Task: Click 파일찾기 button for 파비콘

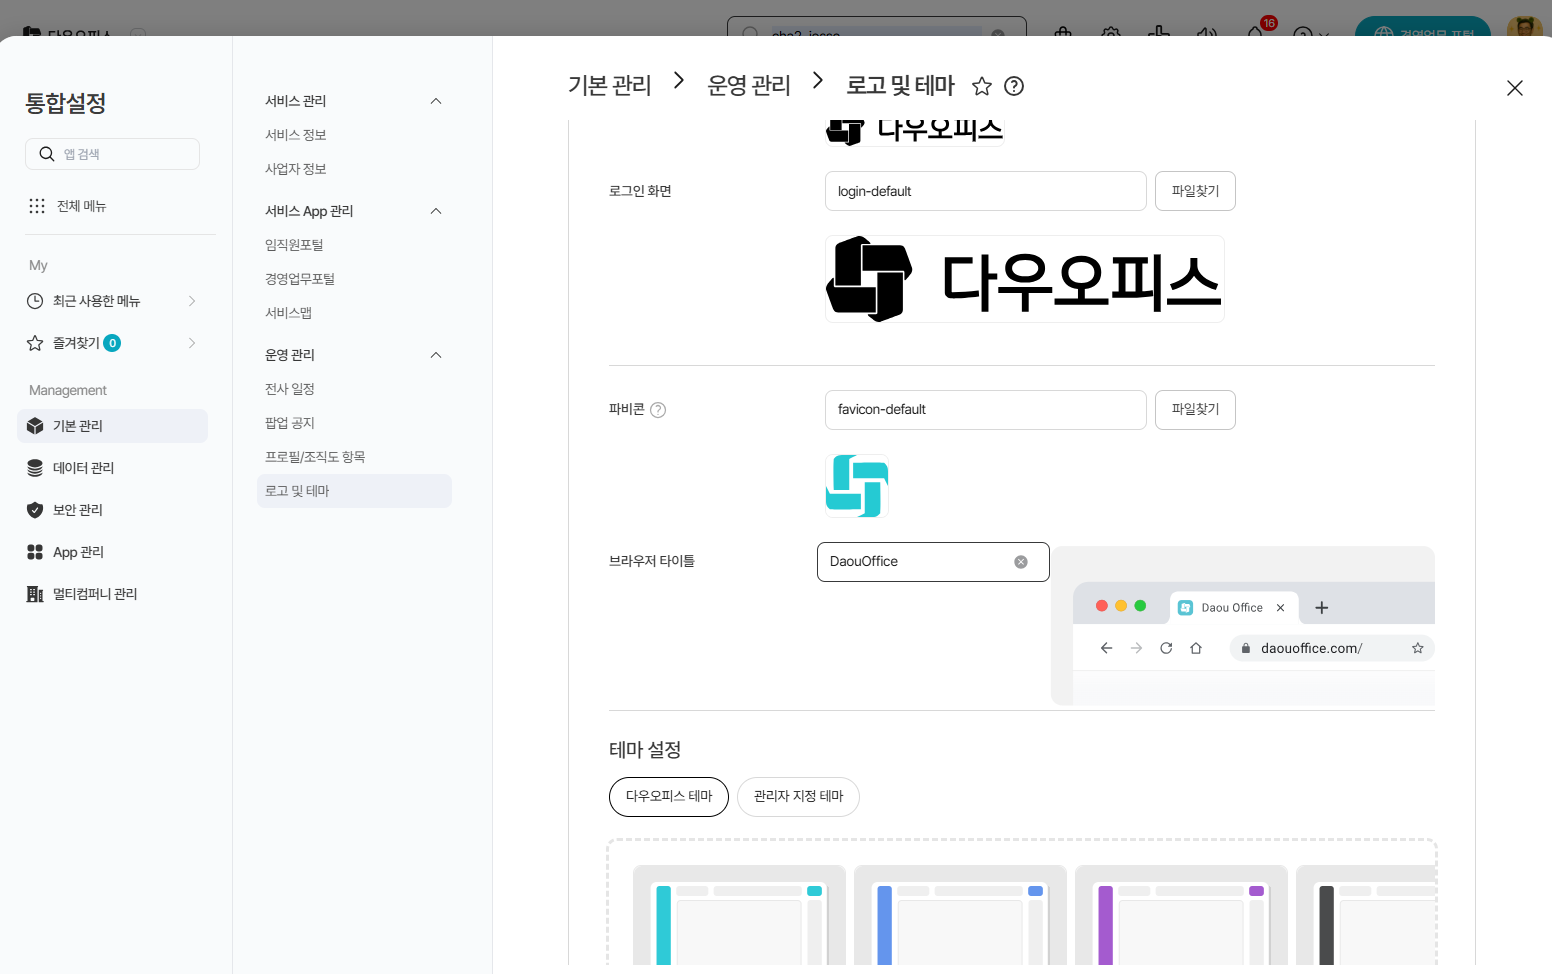Action: (x=1195, y=410)
